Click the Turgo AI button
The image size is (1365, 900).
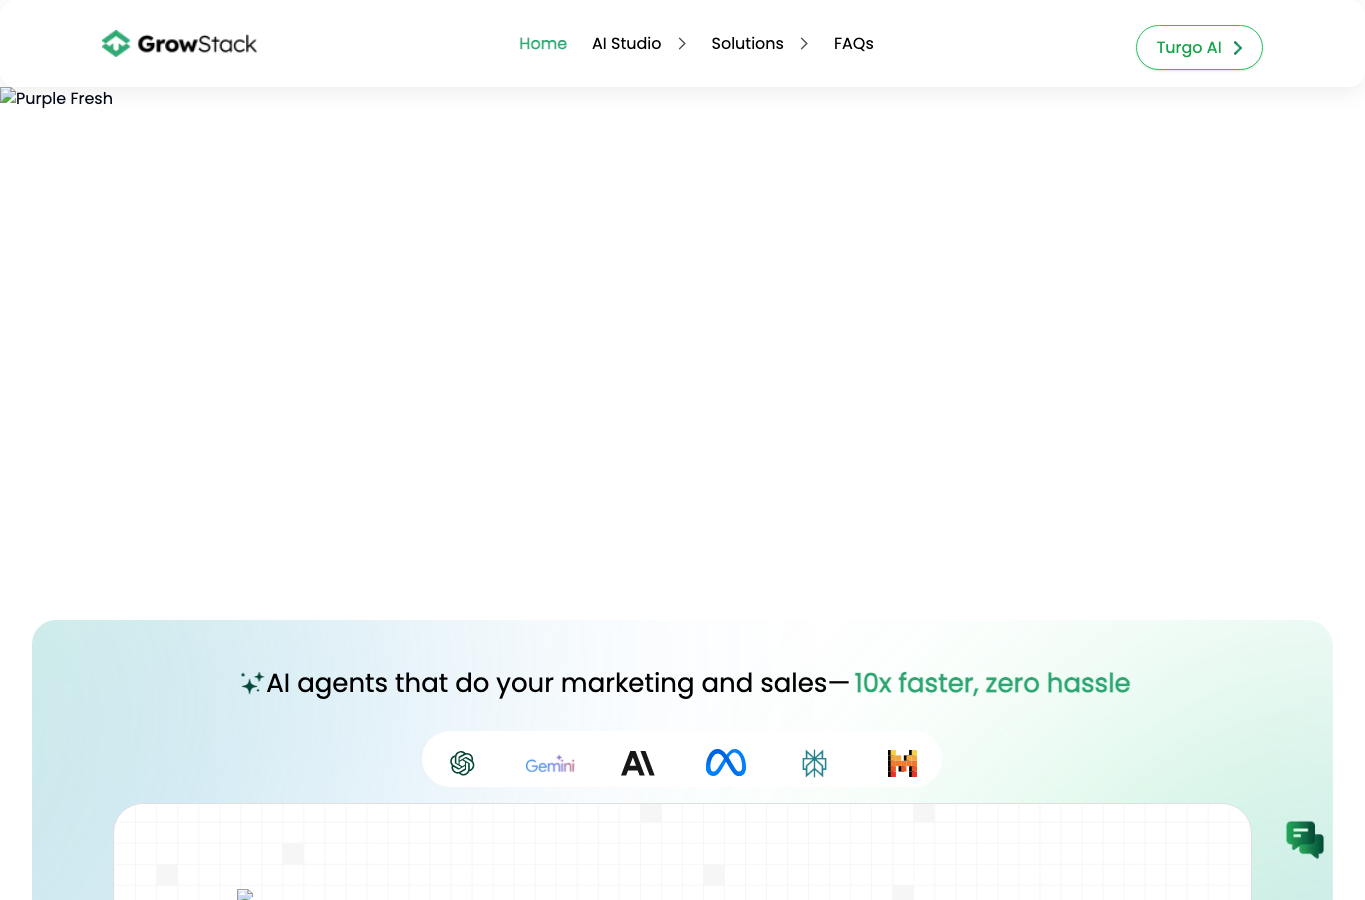coord(1199,48)
